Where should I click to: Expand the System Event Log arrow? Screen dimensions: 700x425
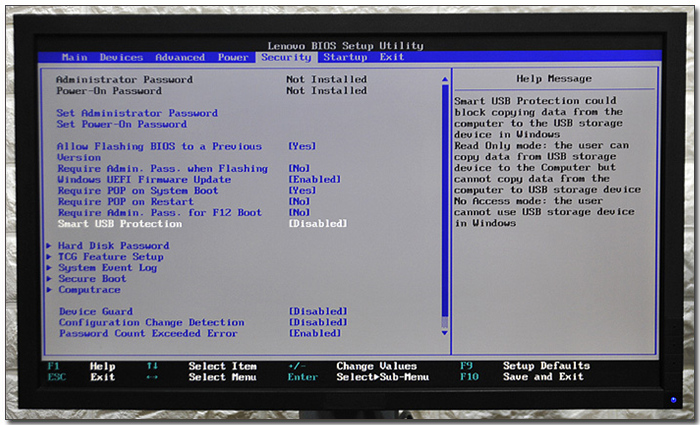tap(49, 268)
